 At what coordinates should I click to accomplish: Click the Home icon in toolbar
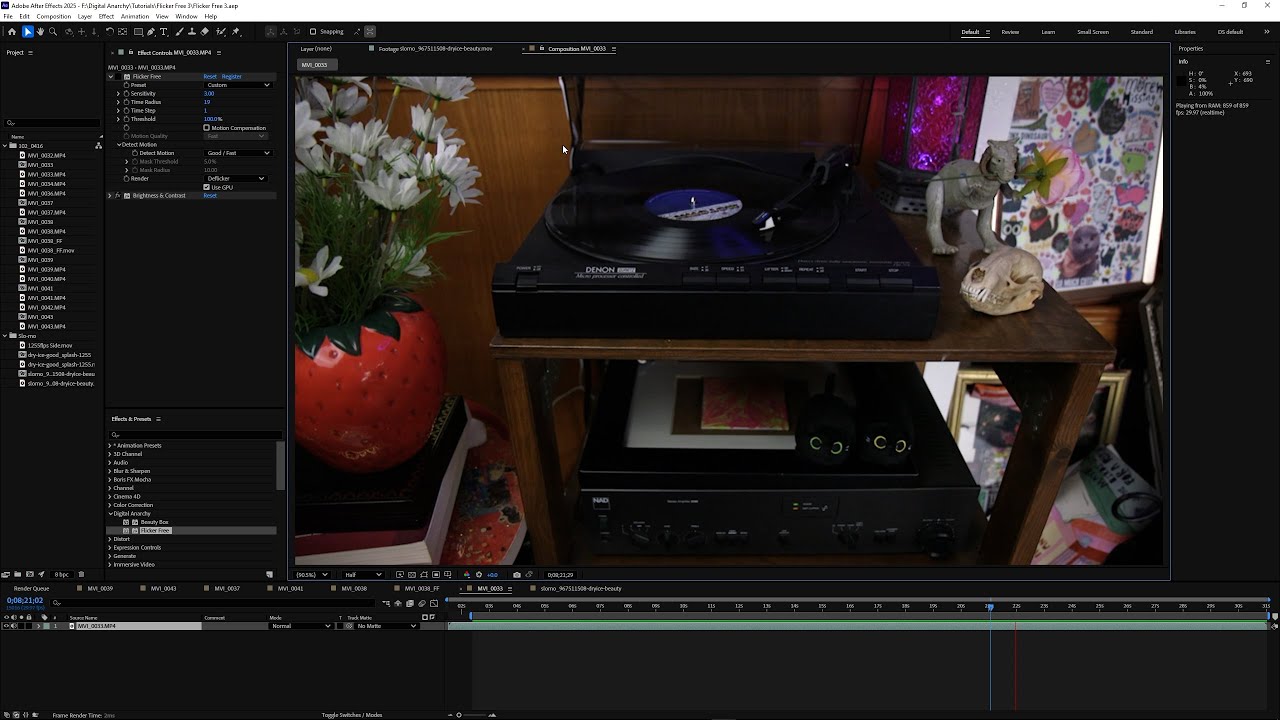12,32
